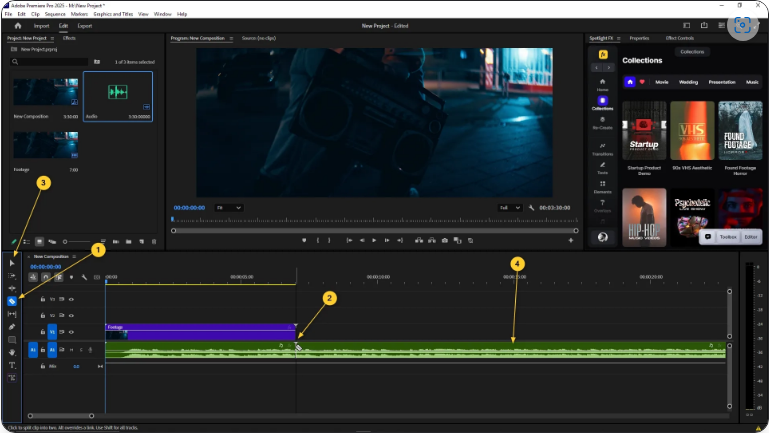Go to Spotlight FX Home
Viewport: 769px width, 433px height.
602,84
